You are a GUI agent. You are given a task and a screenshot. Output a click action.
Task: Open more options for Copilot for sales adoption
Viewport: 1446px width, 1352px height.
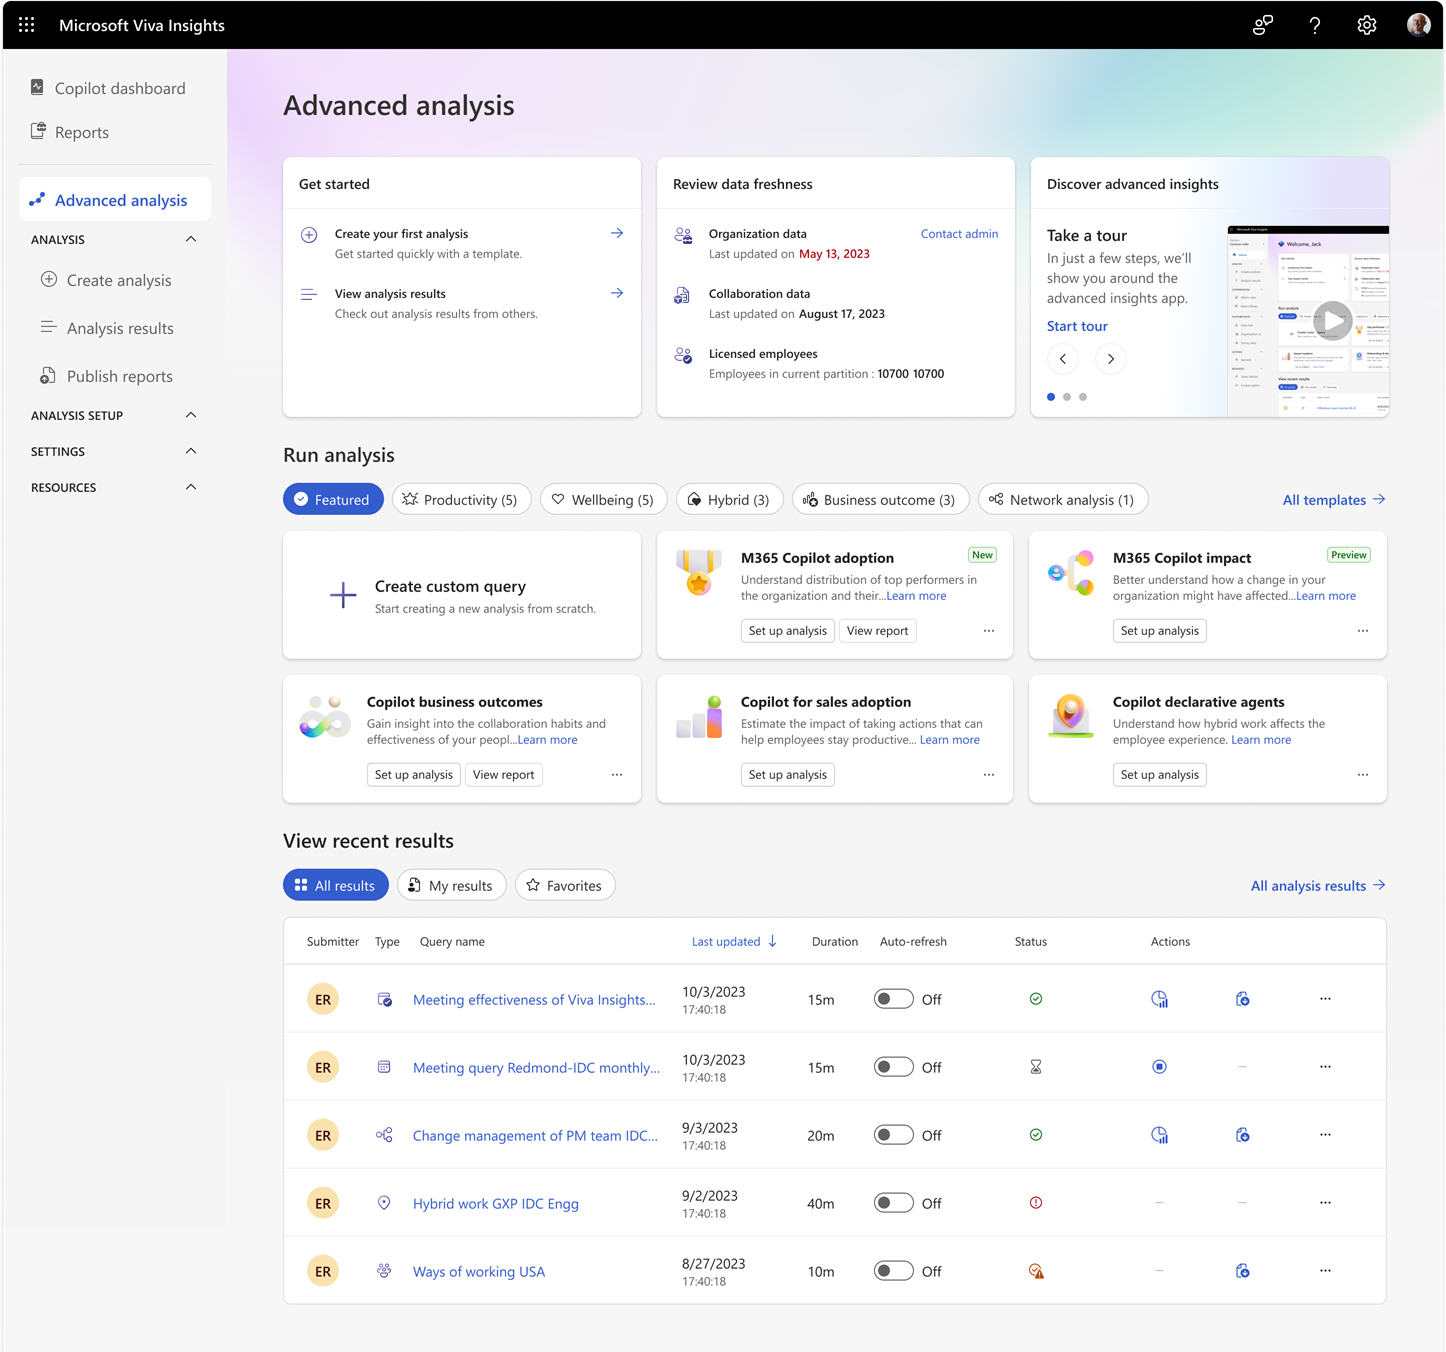989,775
